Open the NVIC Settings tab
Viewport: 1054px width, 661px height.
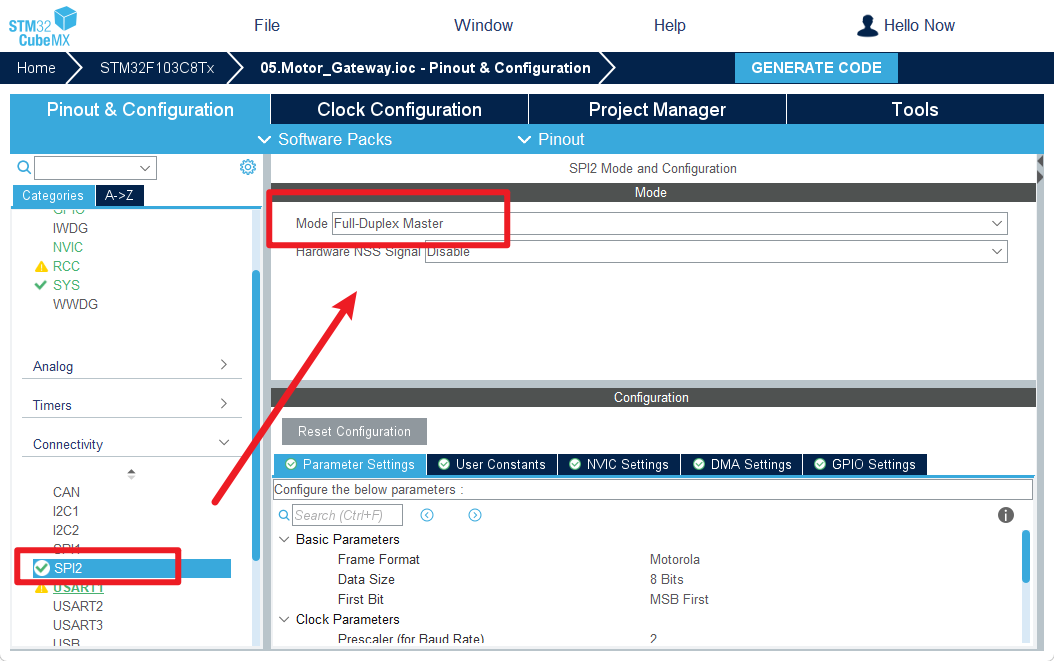[x=620, y=465]
